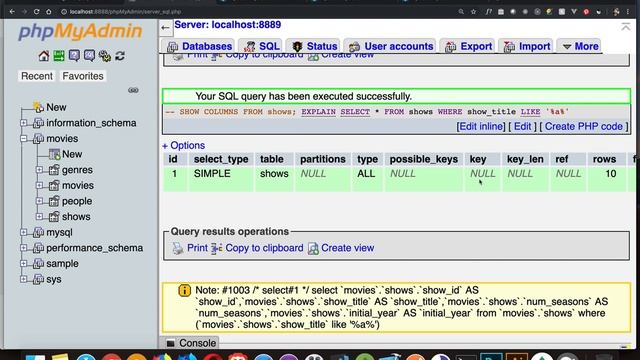Viewport: 640px width, 360px height.
Task: Open the phpMyAdmin documentation icon
Action: point(74,56)
